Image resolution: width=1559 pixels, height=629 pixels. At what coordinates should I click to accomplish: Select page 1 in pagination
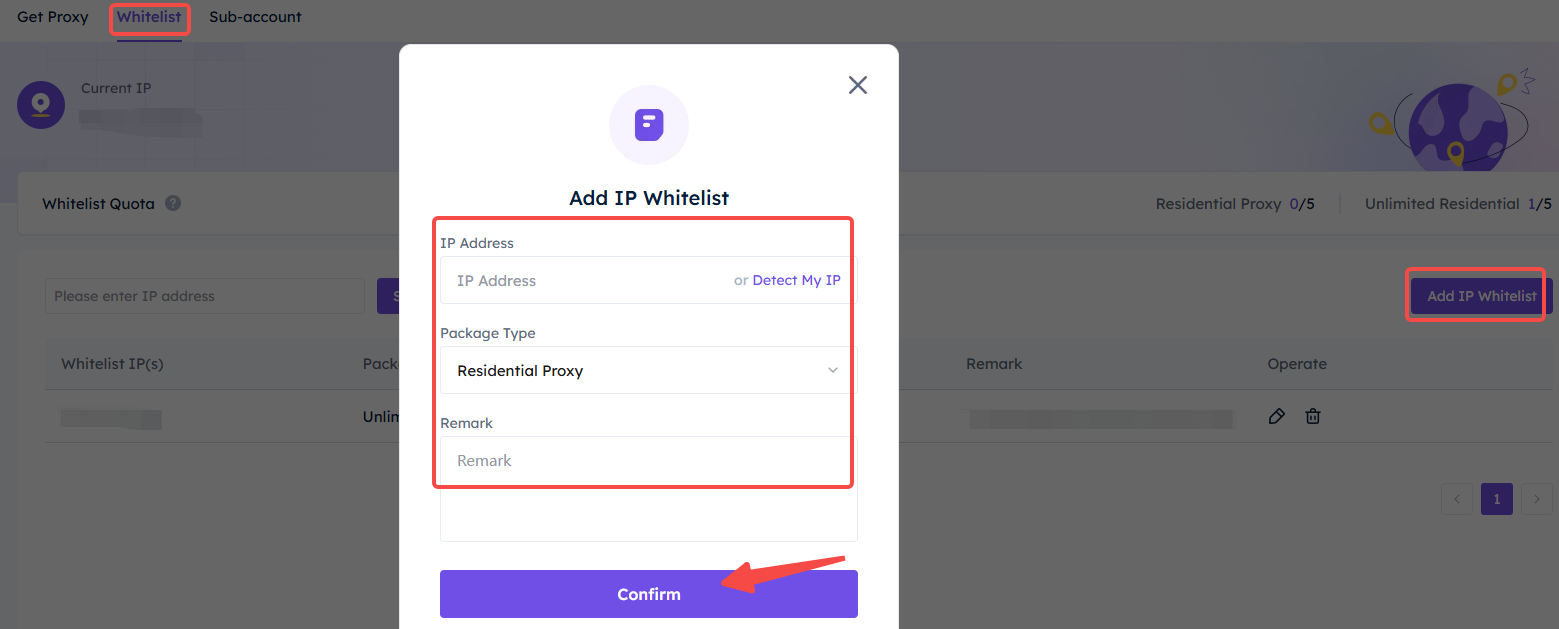1497,498
